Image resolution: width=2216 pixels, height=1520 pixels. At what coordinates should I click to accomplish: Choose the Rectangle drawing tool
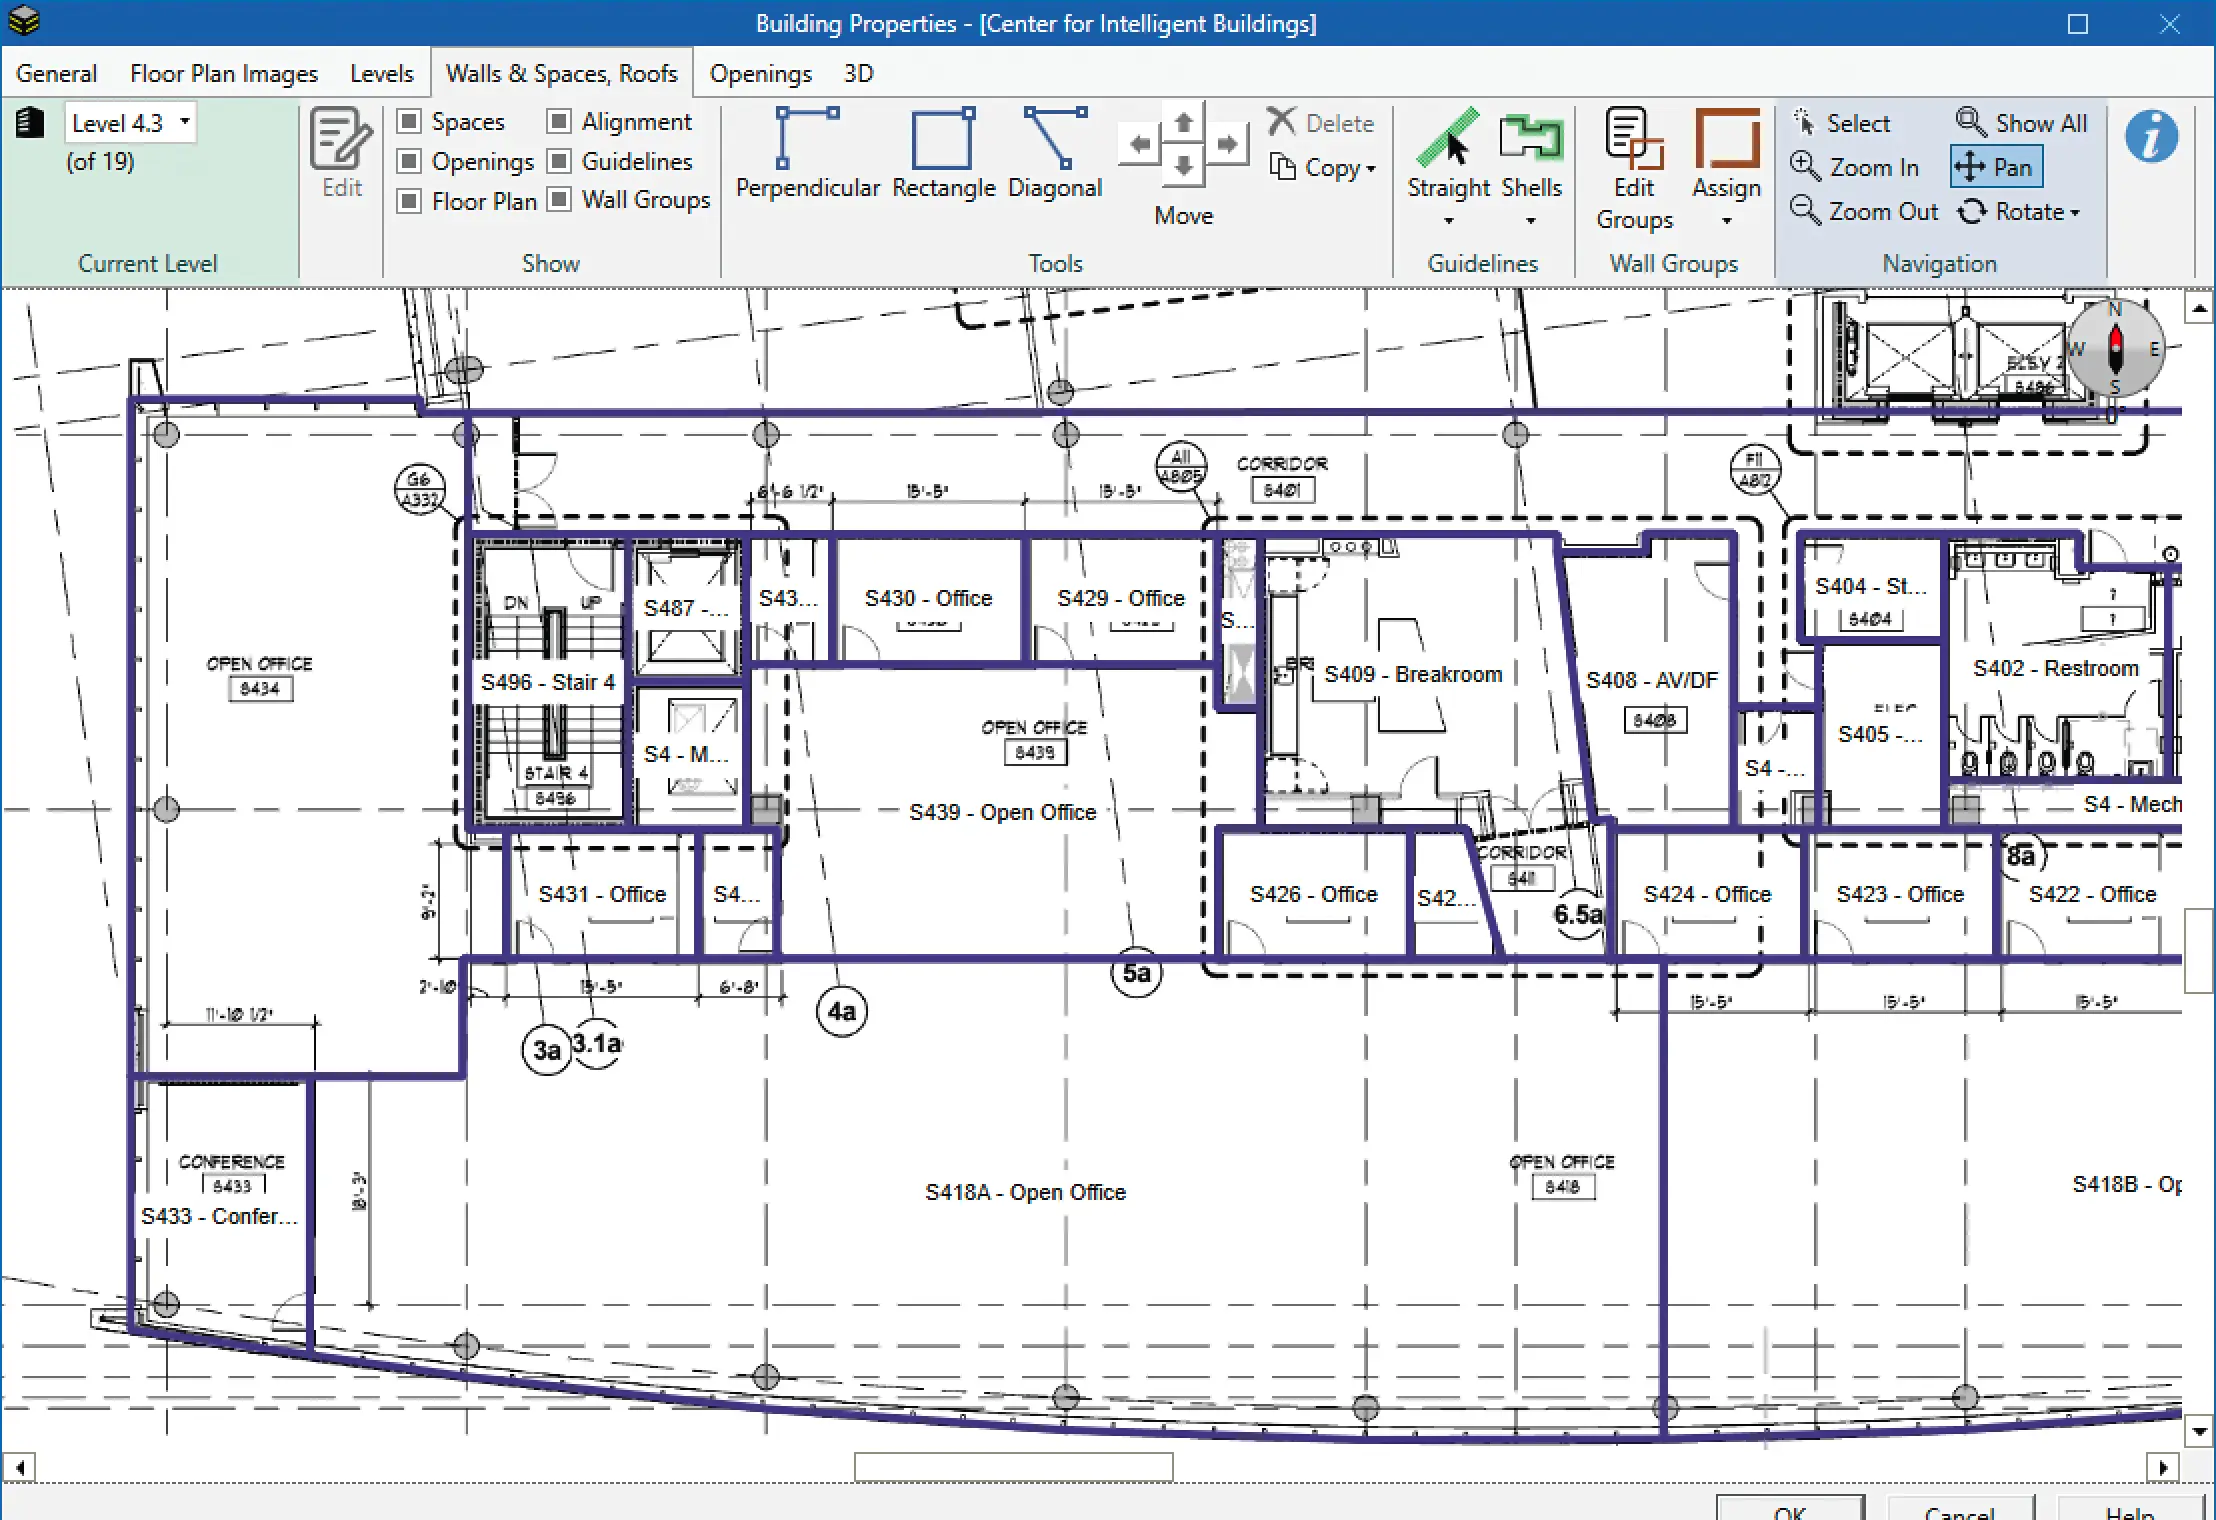943,154
